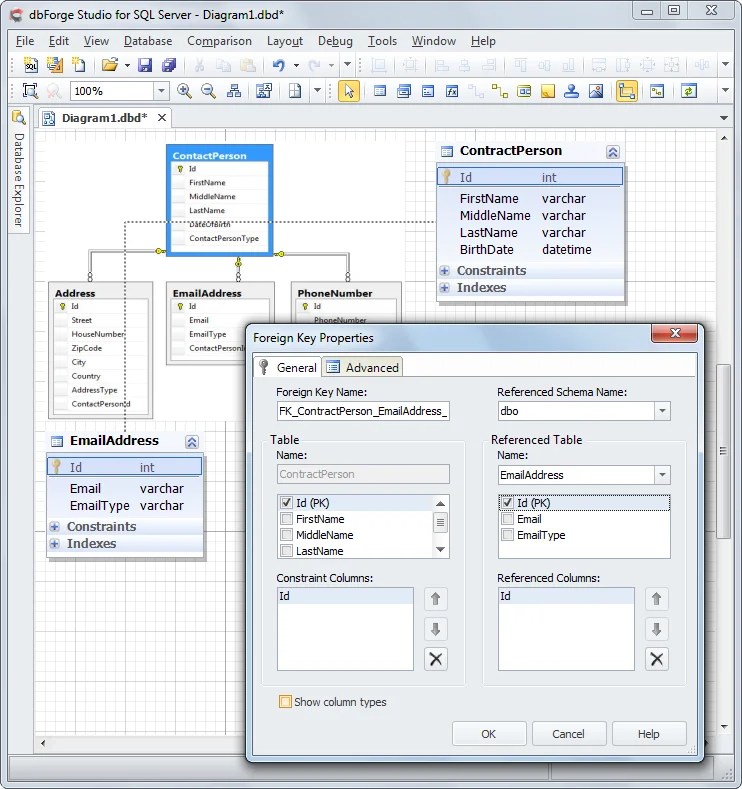Click the New SQL document icon
The height and width of the screenshot is (789, 742).
[31, 65]
